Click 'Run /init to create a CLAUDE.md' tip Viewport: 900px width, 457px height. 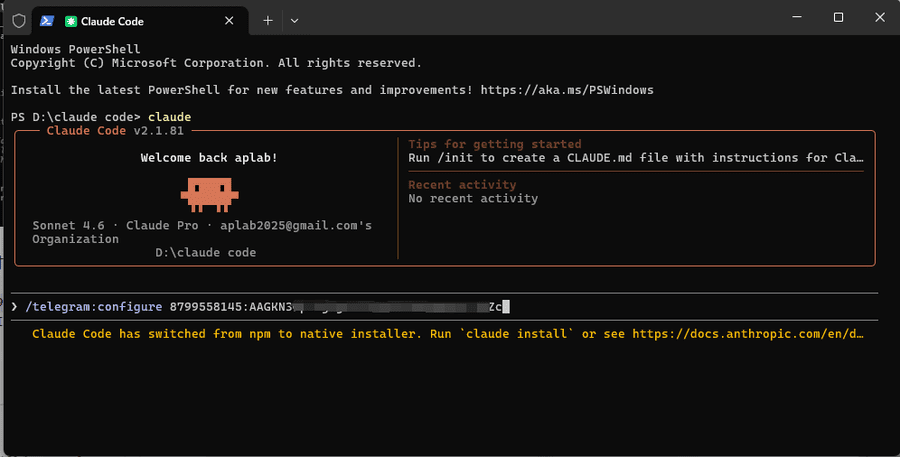[635, 158]
